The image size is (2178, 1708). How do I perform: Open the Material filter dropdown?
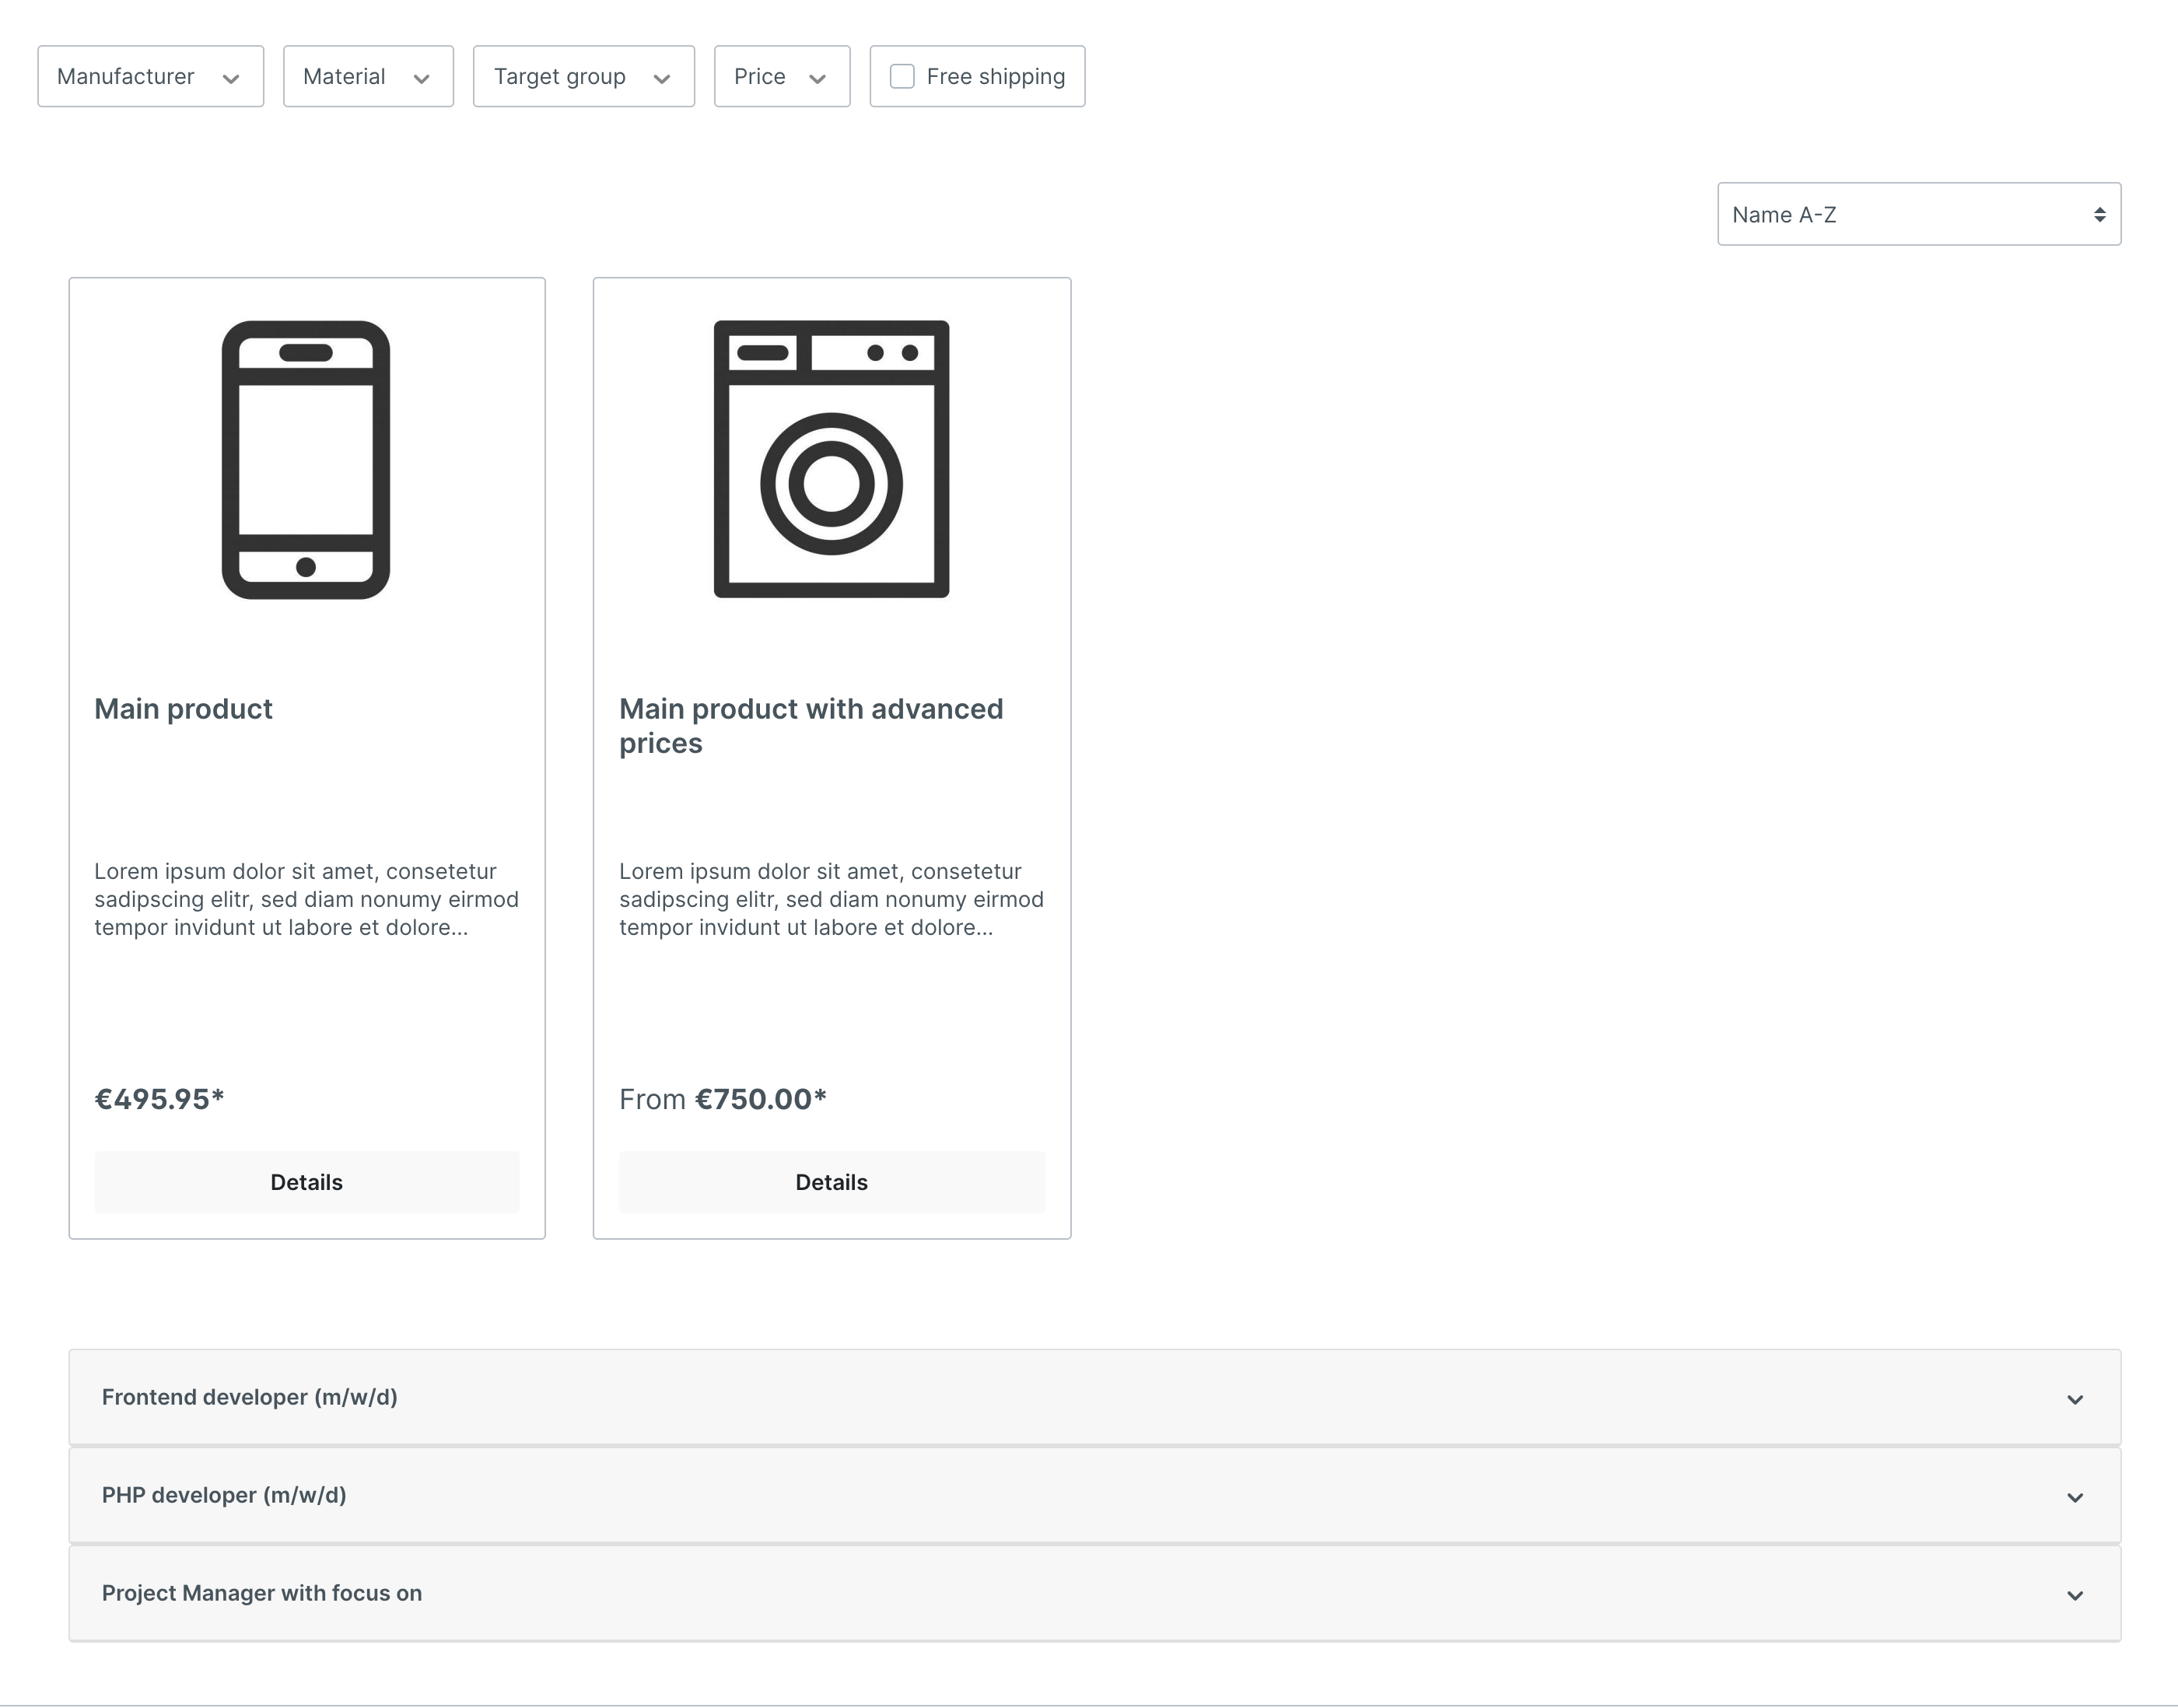click(368, 76)
